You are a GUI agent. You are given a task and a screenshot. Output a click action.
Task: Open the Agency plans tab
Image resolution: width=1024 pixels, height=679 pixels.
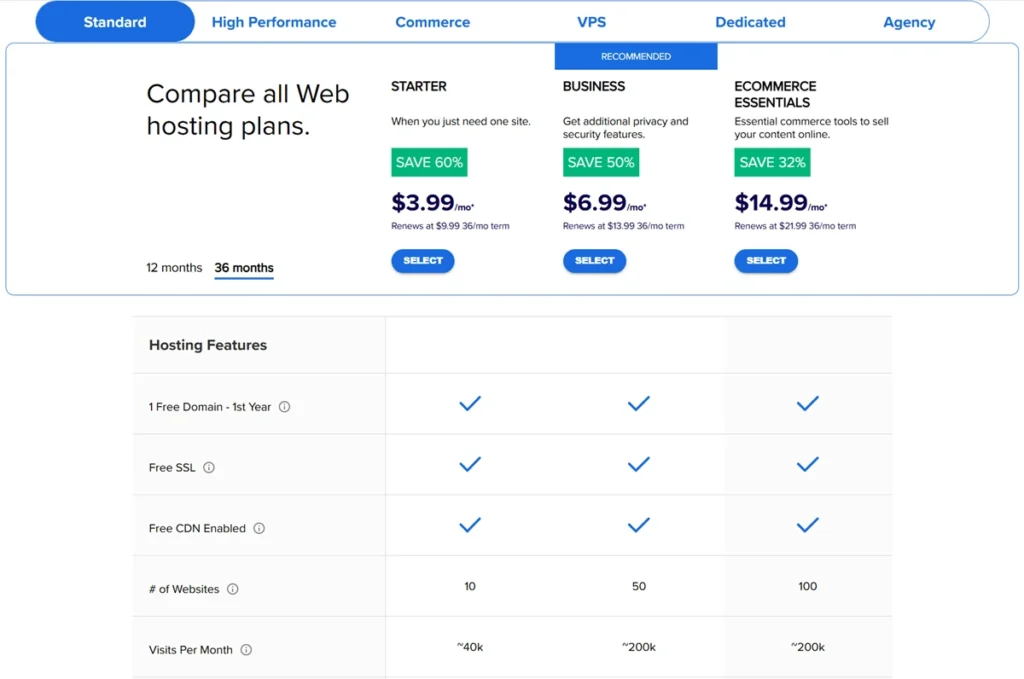tap(908, 21)
